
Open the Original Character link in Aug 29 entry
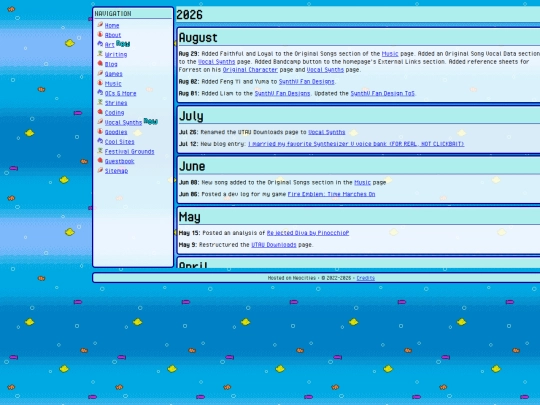(x=250, y=70)
